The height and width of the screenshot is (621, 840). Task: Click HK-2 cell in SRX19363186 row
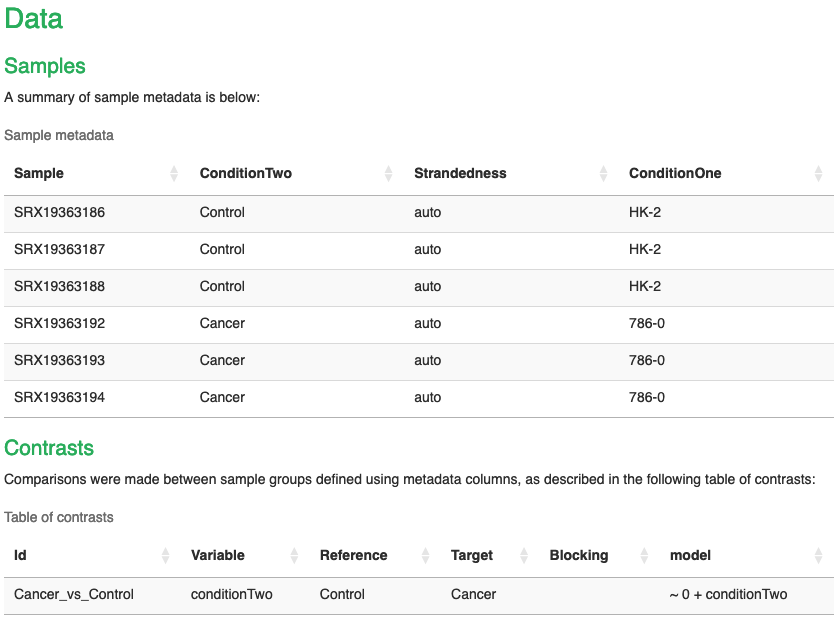(645, 213)
